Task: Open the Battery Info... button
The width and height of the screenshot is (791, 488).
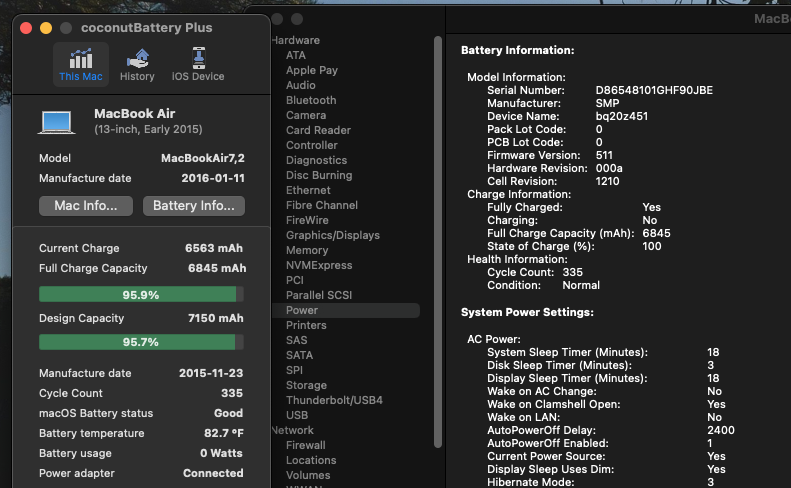Action: [x=194, y=206]
